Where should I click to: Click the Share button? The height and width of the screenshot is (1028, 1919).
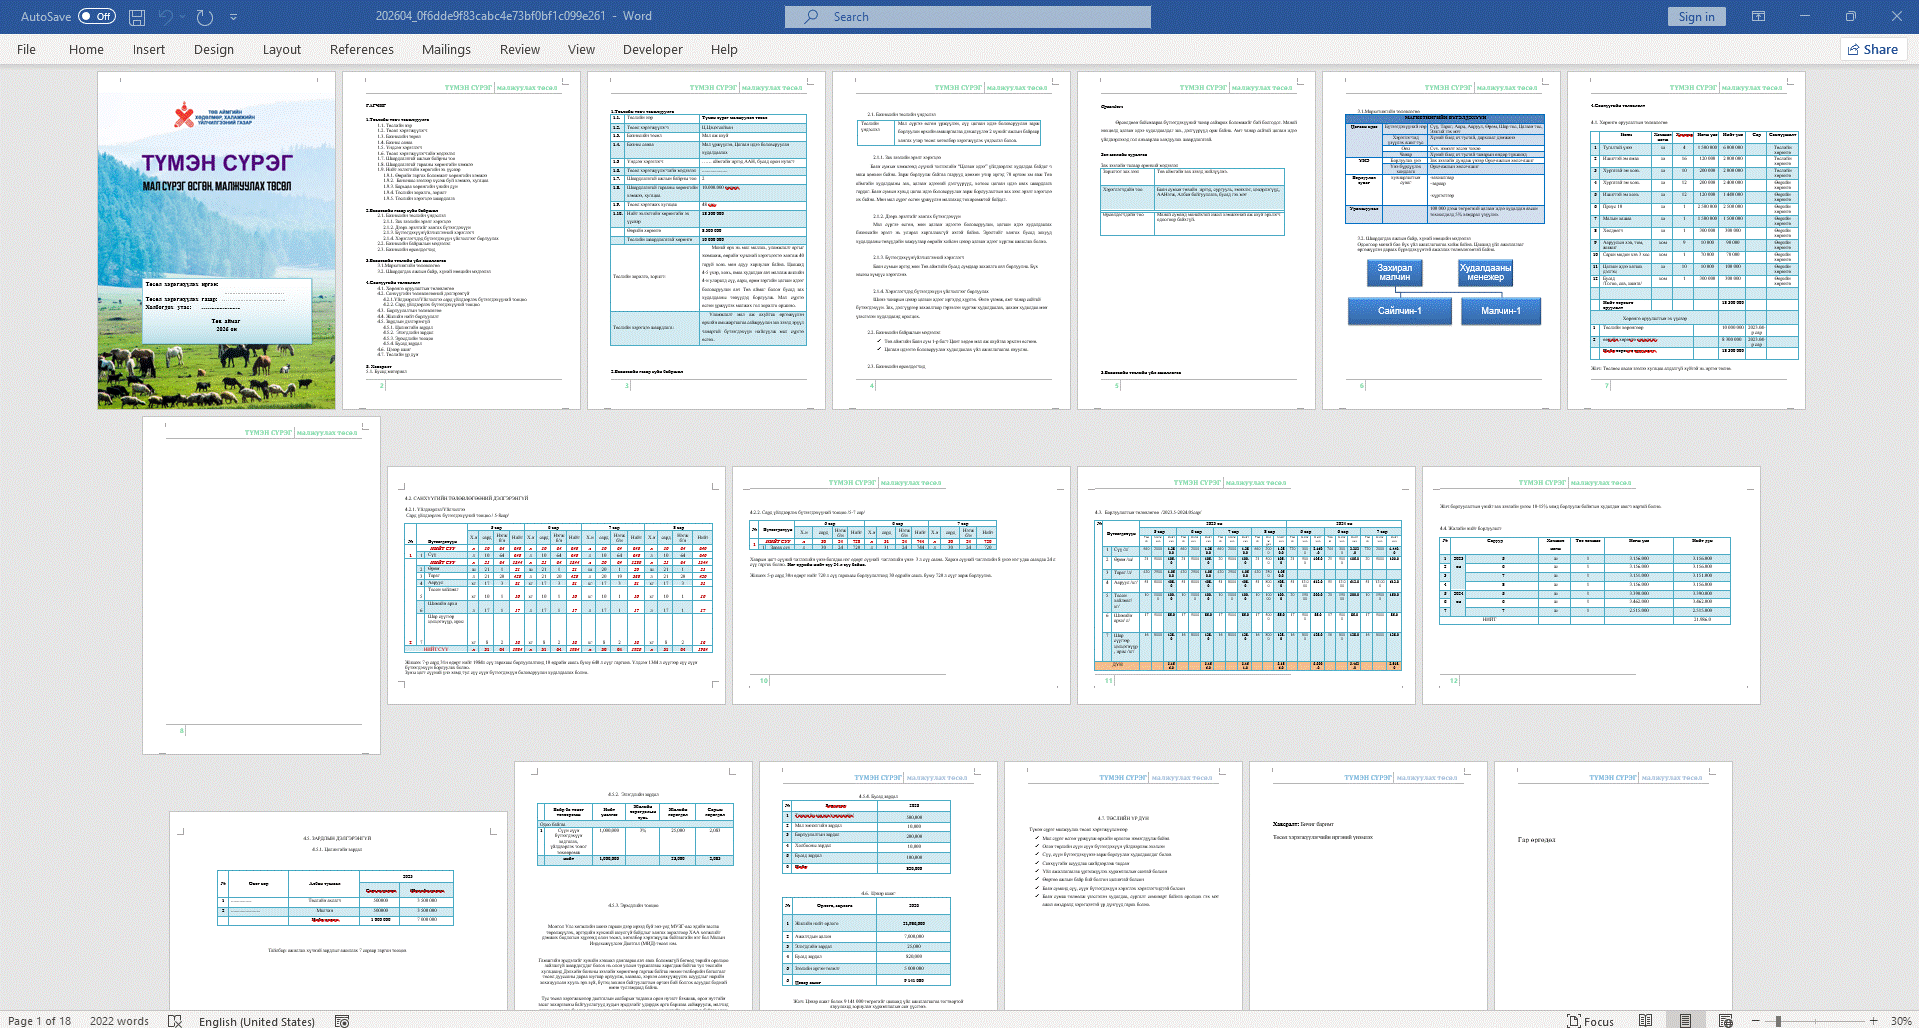(x=1873, y=49)
